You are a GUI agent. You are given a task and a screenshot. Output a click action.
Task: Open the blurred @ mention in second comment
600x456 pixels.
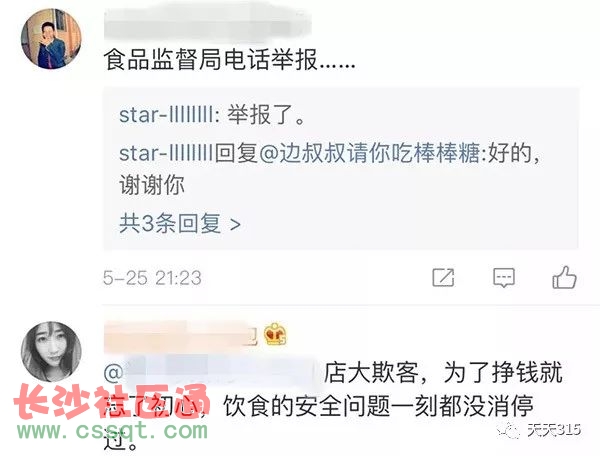click(x=210, y=372)
